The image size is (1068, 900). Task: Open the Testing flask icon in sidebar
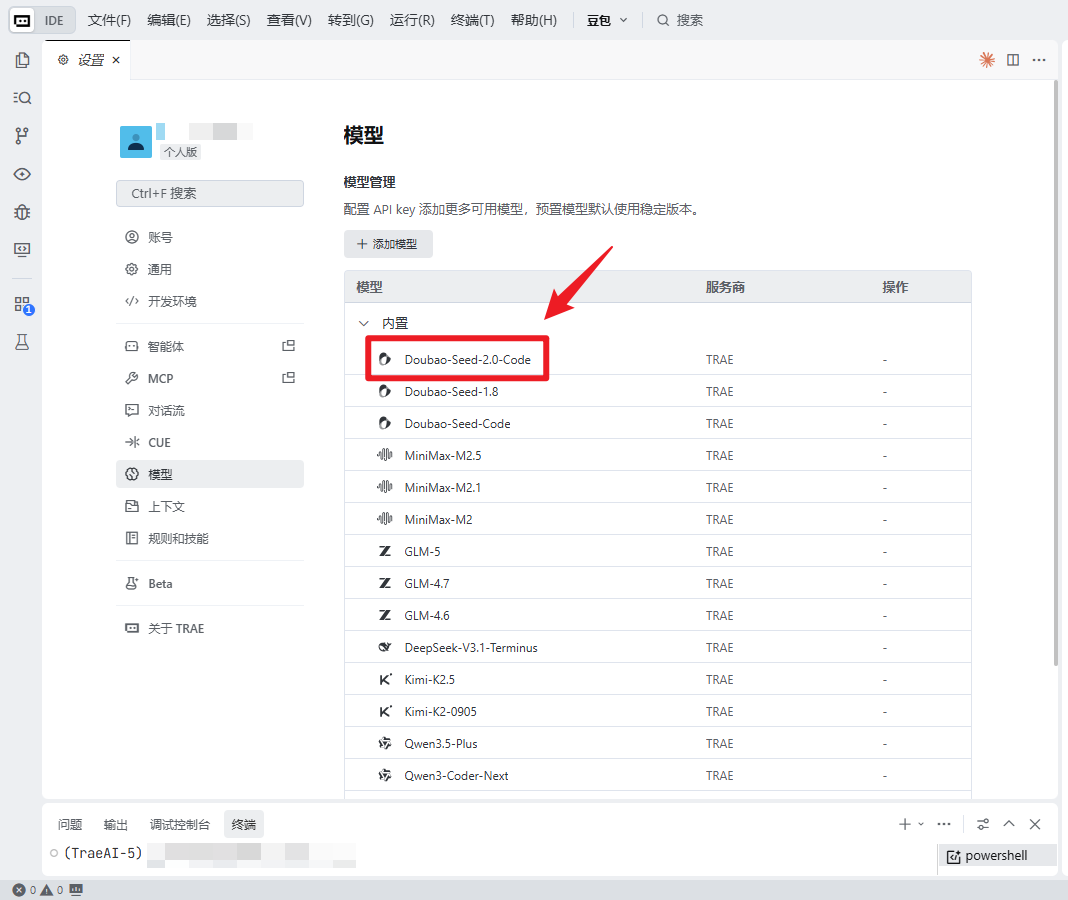(x=22, y=342)
